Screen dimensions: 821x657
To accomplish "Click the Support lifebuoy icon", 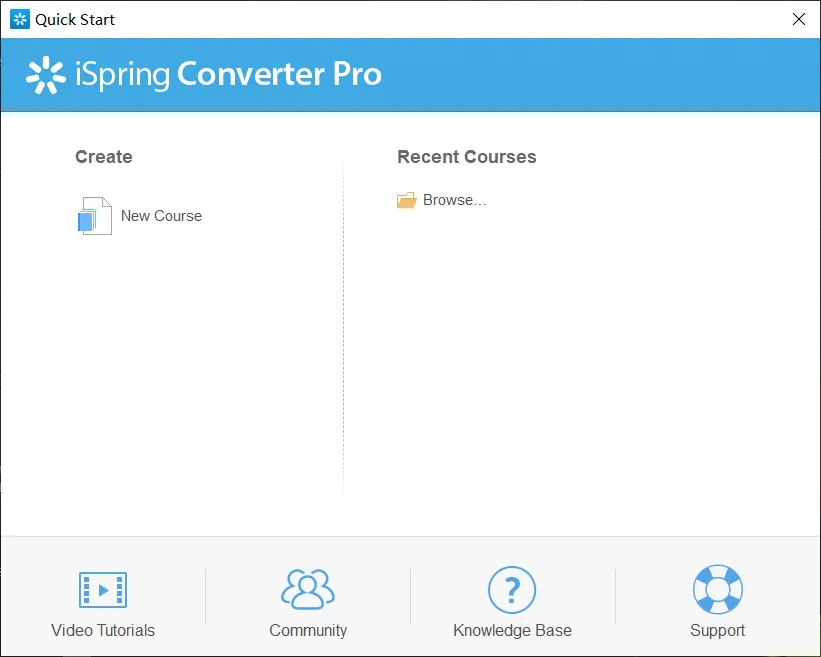I will (717, 590).
